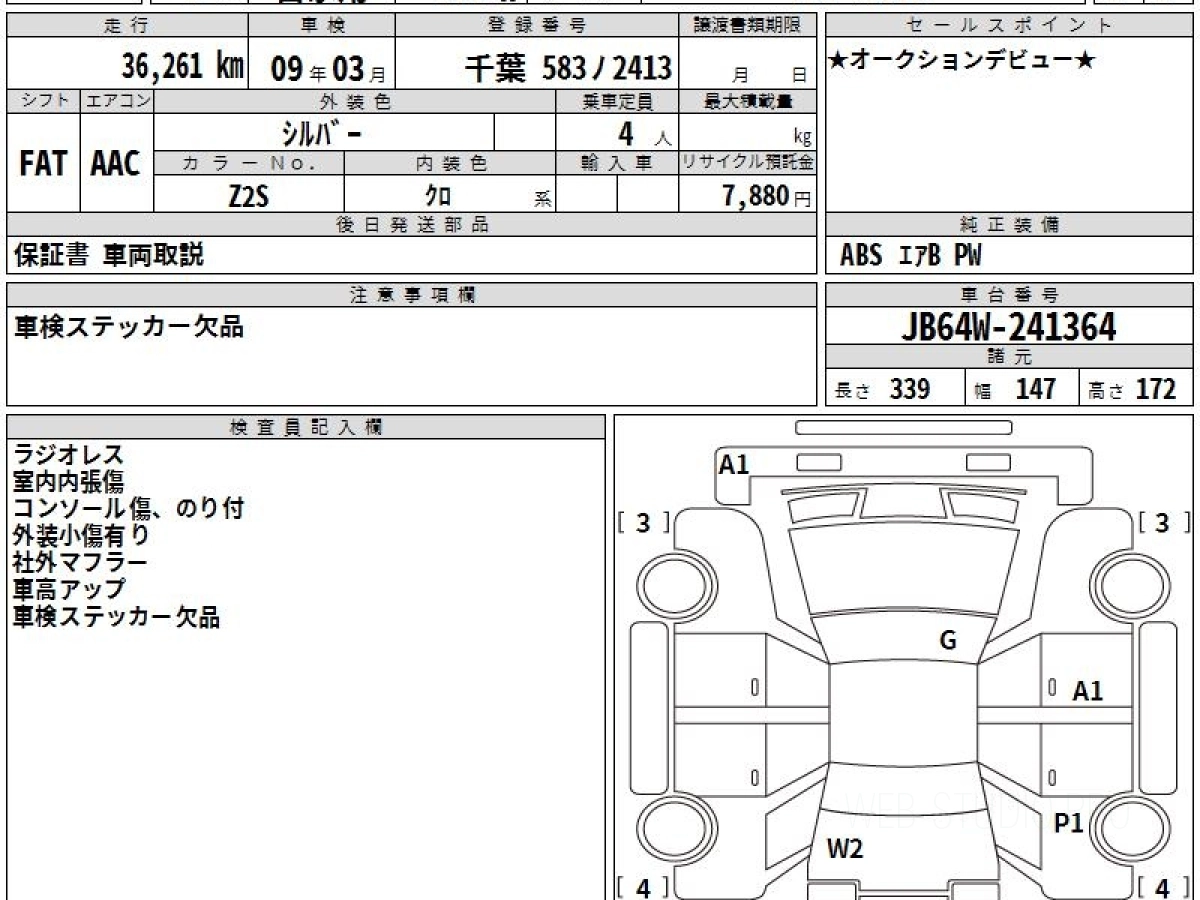Click the height value 172

(1155, 389)
